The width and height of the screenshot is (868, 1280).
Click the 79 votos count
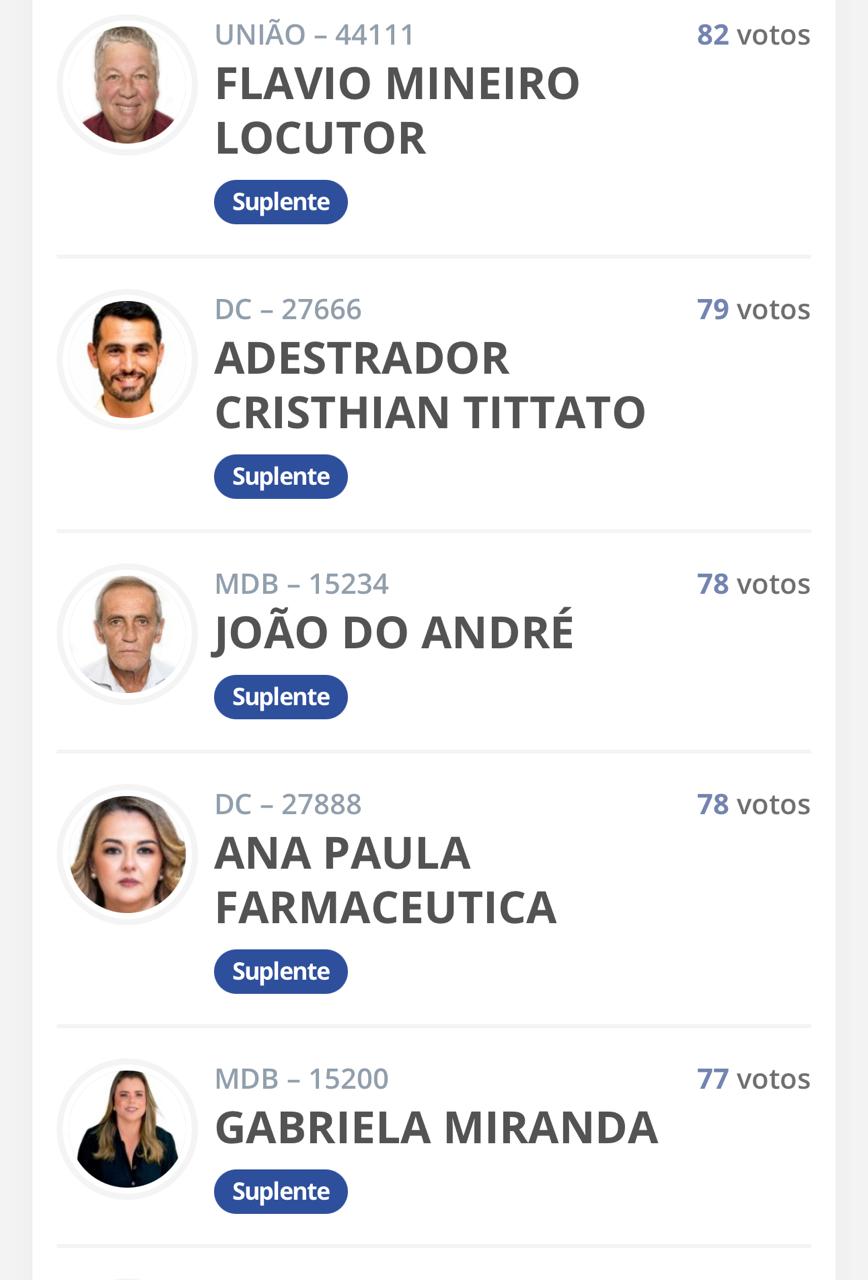pos(754,309)
